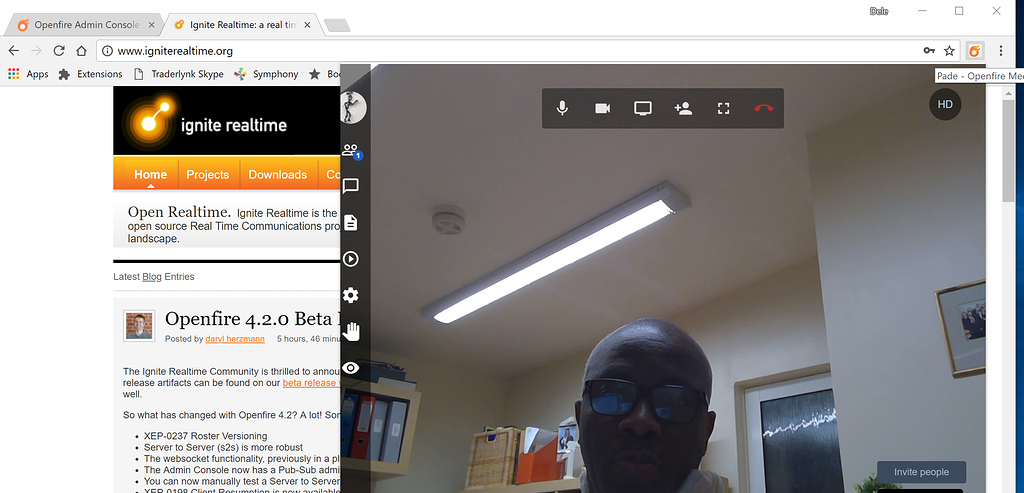Hang up the call with red phone
The width and height of the screenshot is (1024, 493).
tap(763, 108)
